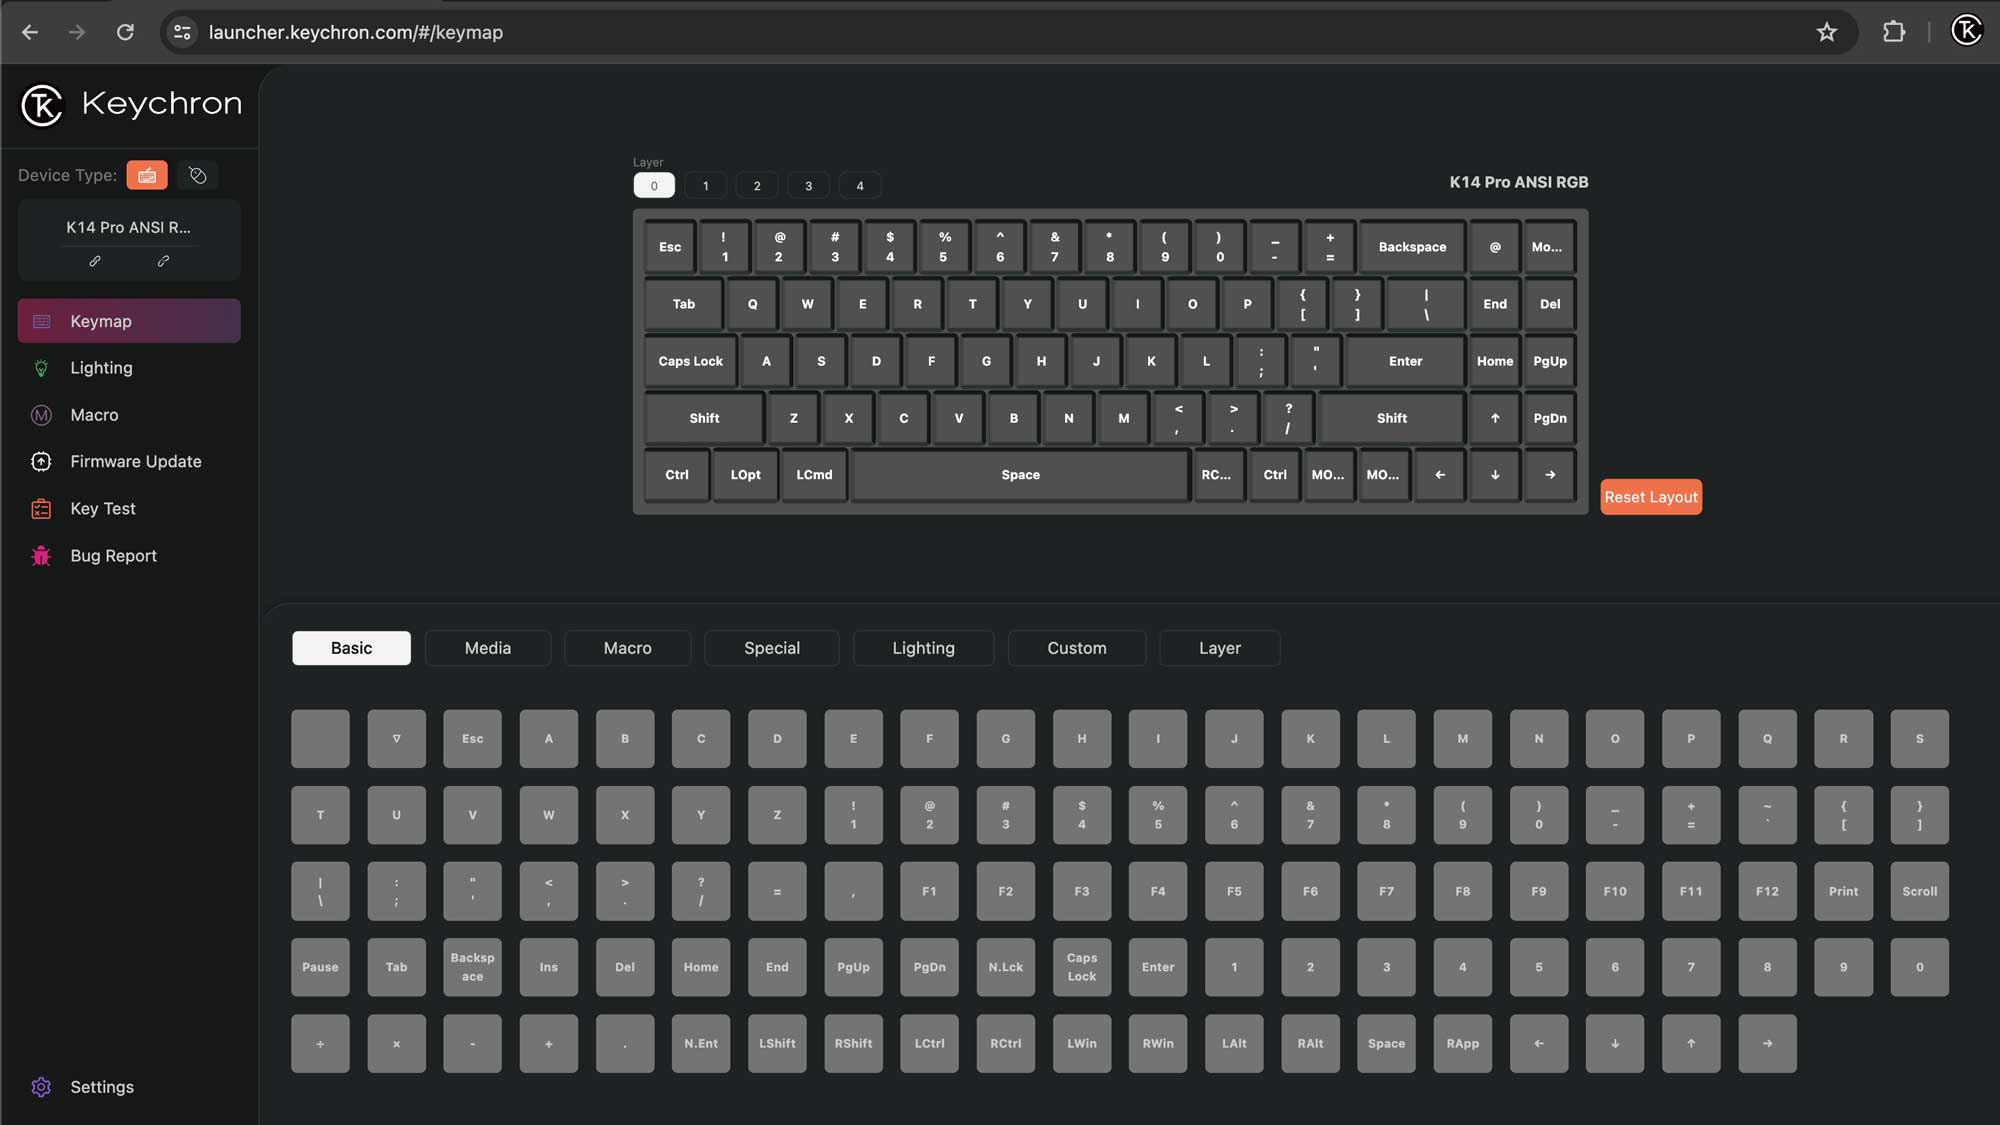
Task: Click the Key Test icon in sidebar
Action: click(40, 508)
